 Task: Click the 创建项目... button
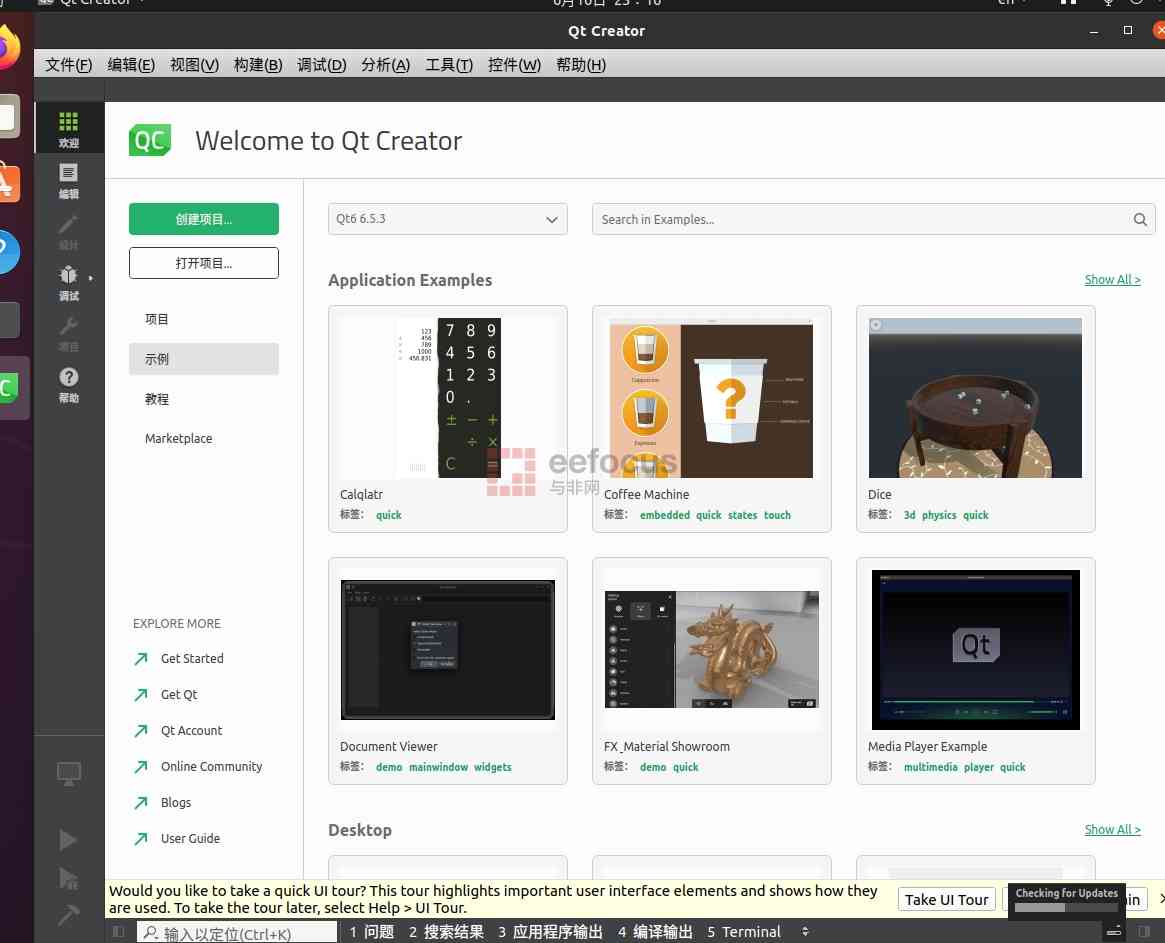[204, 220]
